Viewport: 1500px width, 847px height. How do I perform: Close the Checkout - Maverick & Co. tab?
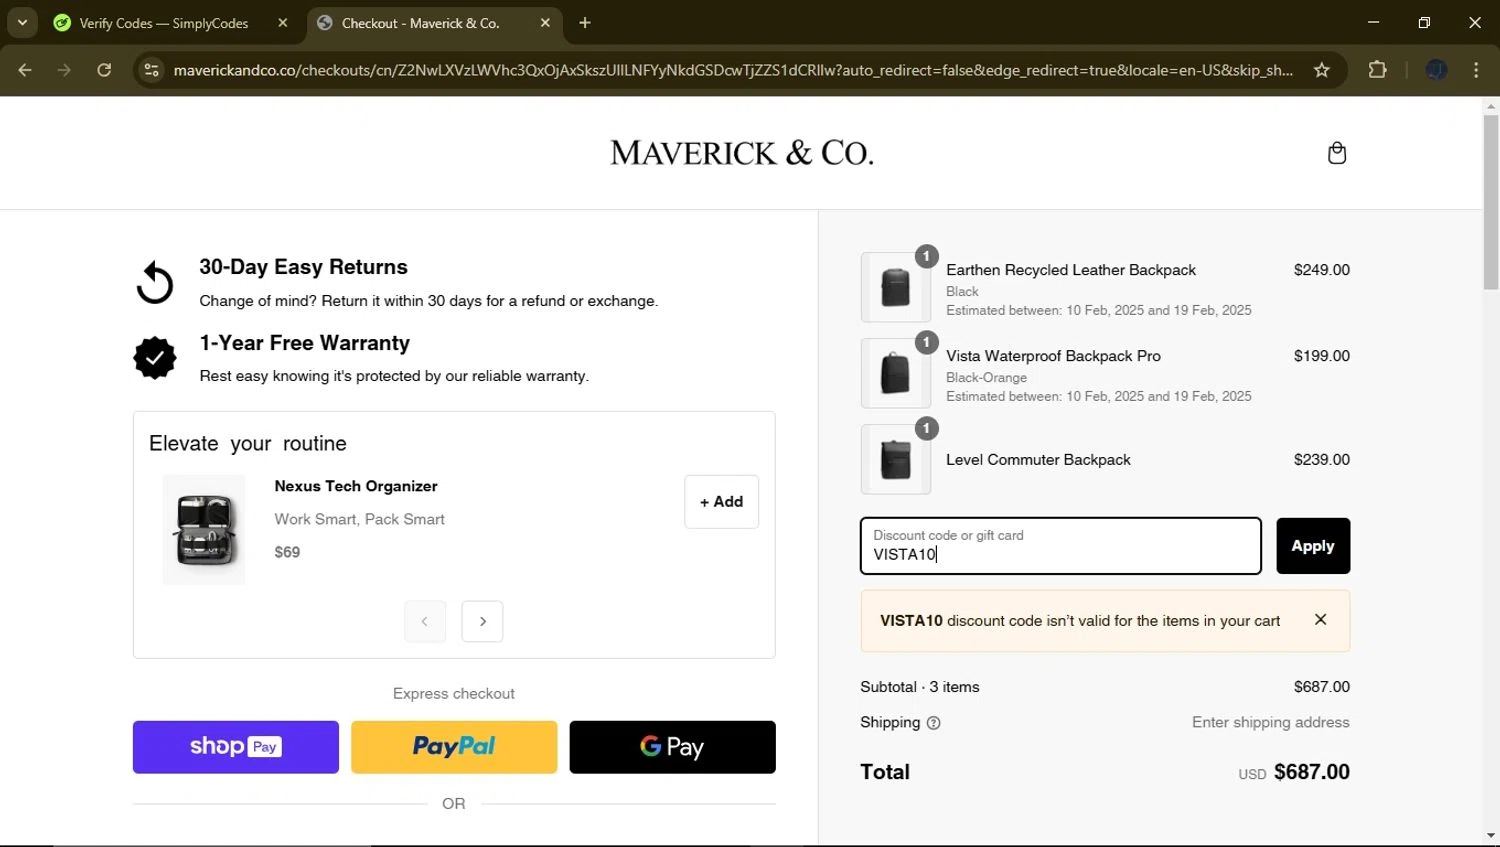[x=545, y=22]
